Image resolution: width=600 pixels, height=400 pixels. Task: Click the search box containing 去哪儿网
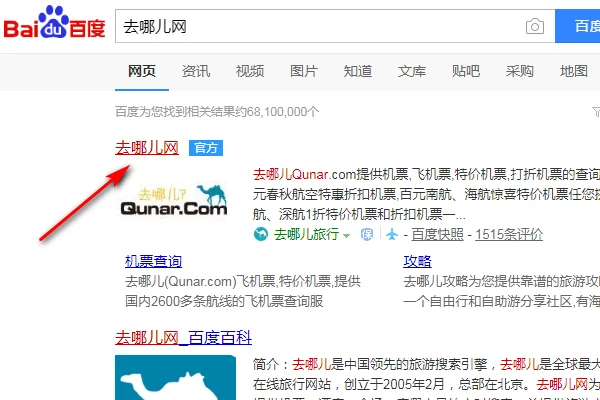pyautogui.click(x=335, y=26)
